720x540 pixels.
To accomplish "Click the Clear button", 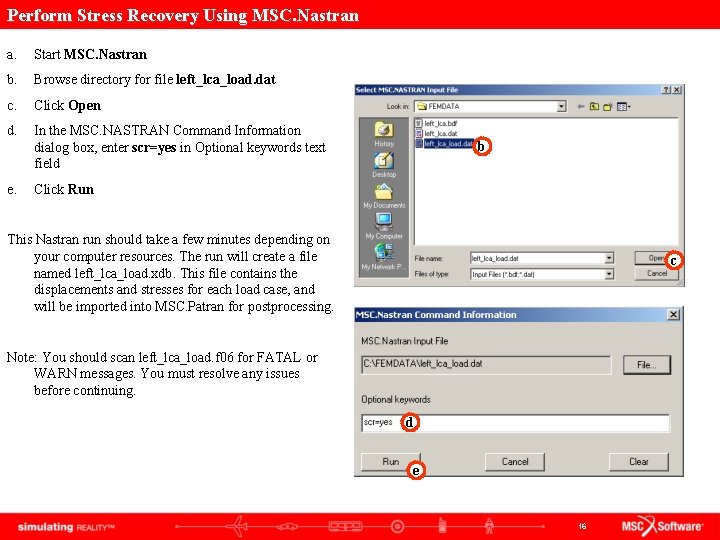I will coord(639,462).
